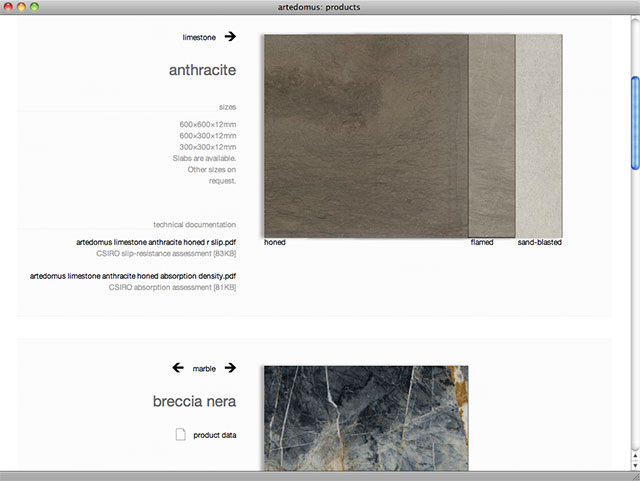Screen dimensions: 640x481
Task: Click the breccia nera product title
Action: tap(194, 401)
